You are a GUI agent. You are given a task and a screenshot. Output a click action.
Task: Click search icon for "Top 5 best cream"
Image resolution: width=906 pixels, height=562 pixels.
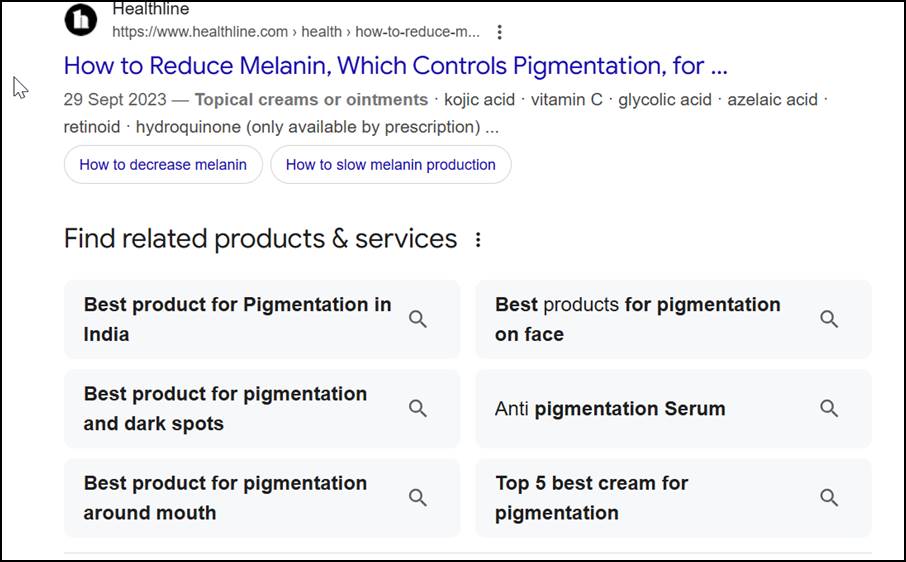point(829,497)
